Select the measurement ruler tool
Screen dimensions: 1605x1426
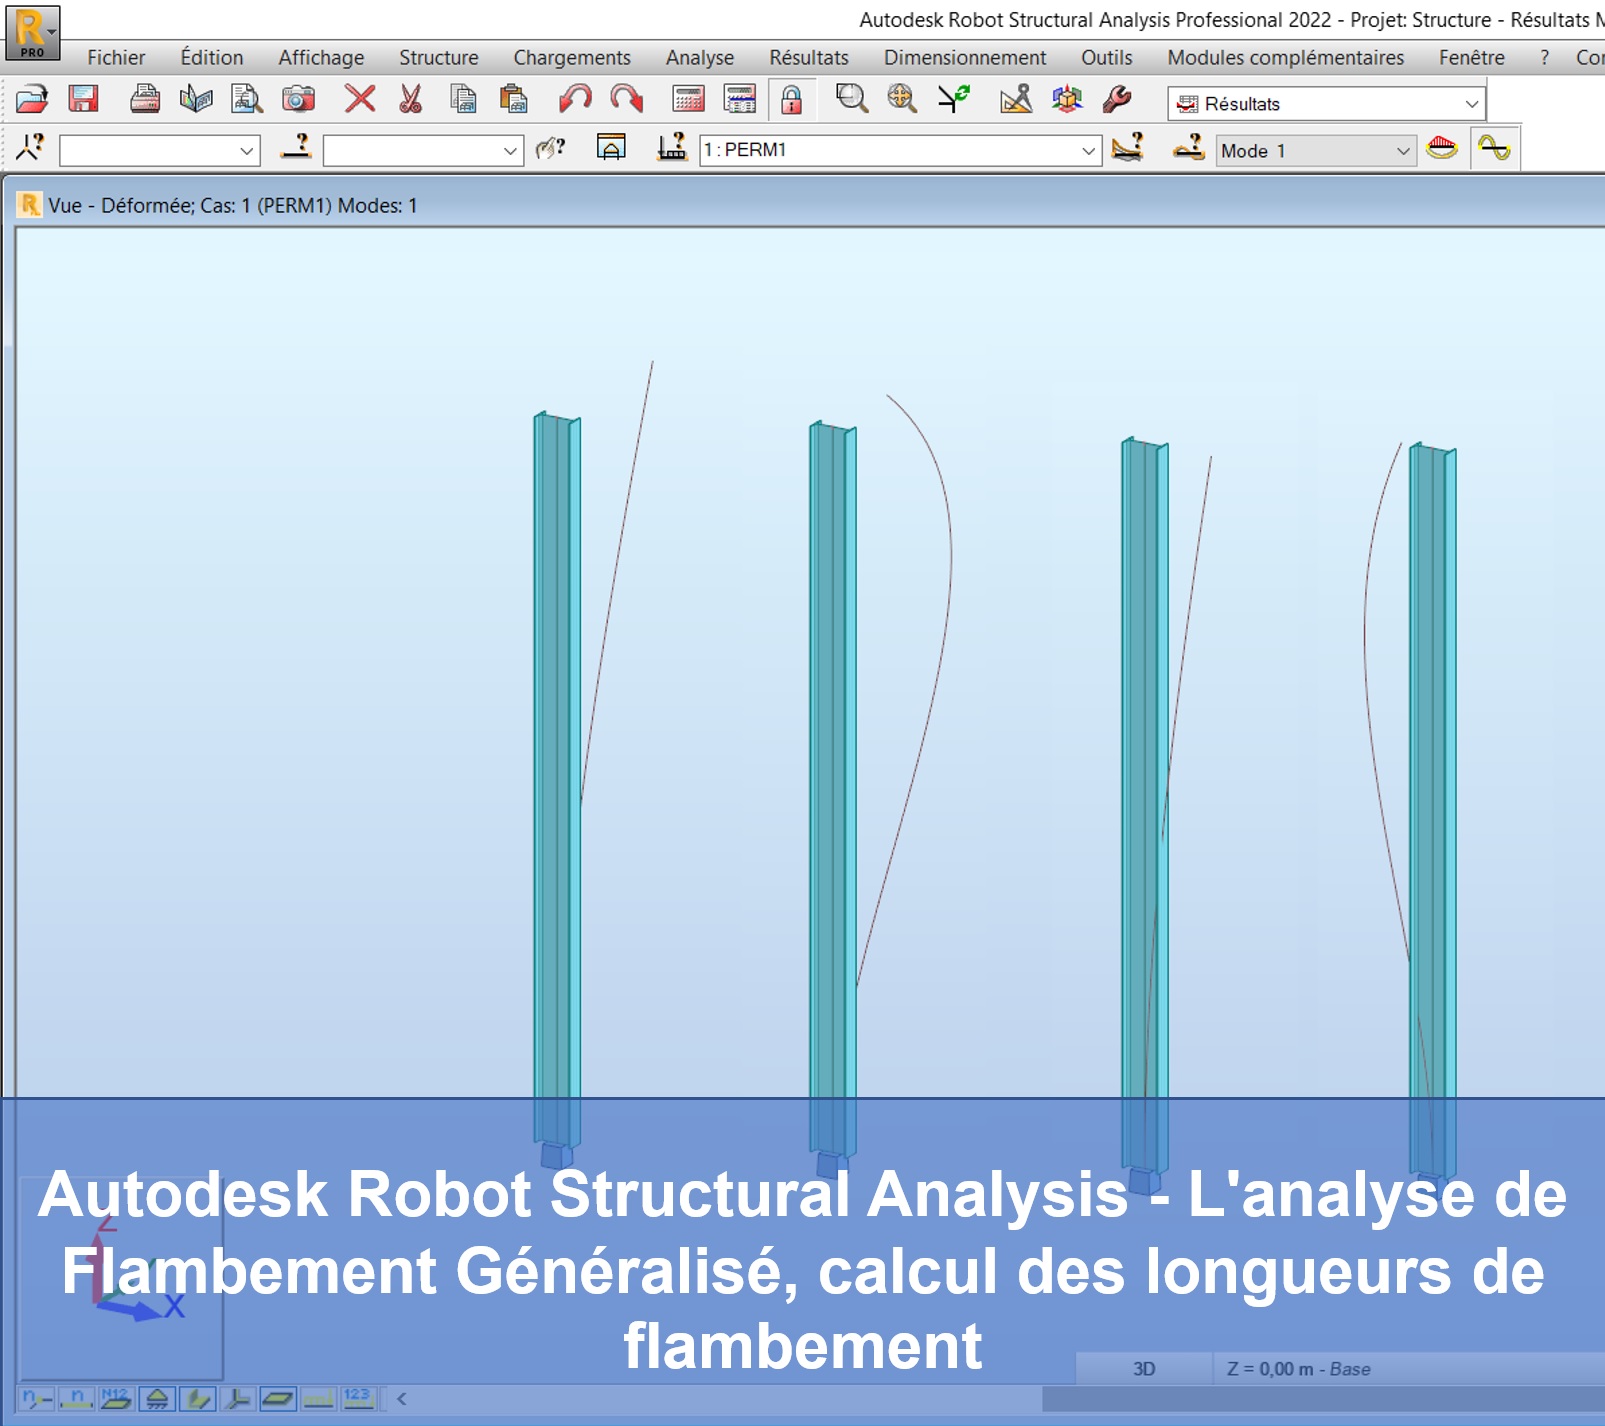point(1013,100)
